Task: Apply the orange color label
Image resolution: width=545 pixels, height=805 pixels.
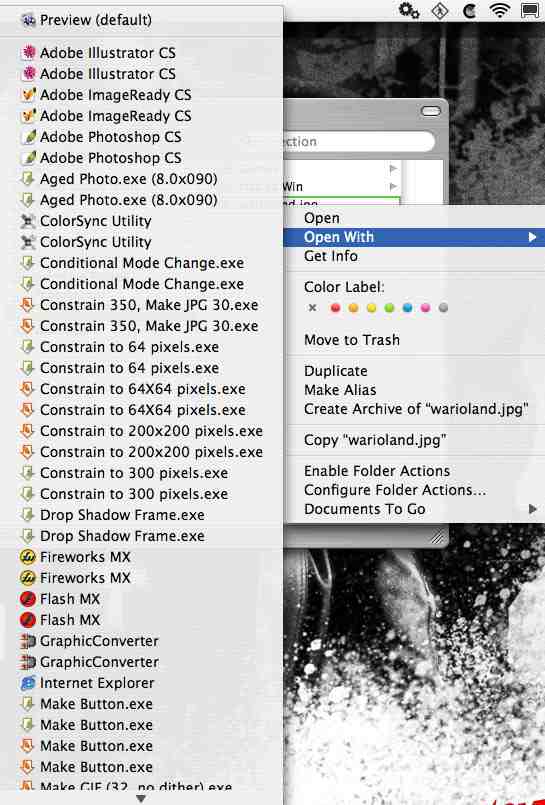Action: point(354,308)
